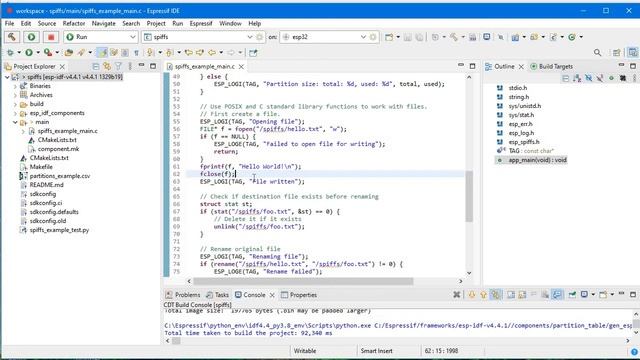Click the Debug bug icon in second toolbar
The width and height of the screenshot is (640, 360).
tap(10, 53)
